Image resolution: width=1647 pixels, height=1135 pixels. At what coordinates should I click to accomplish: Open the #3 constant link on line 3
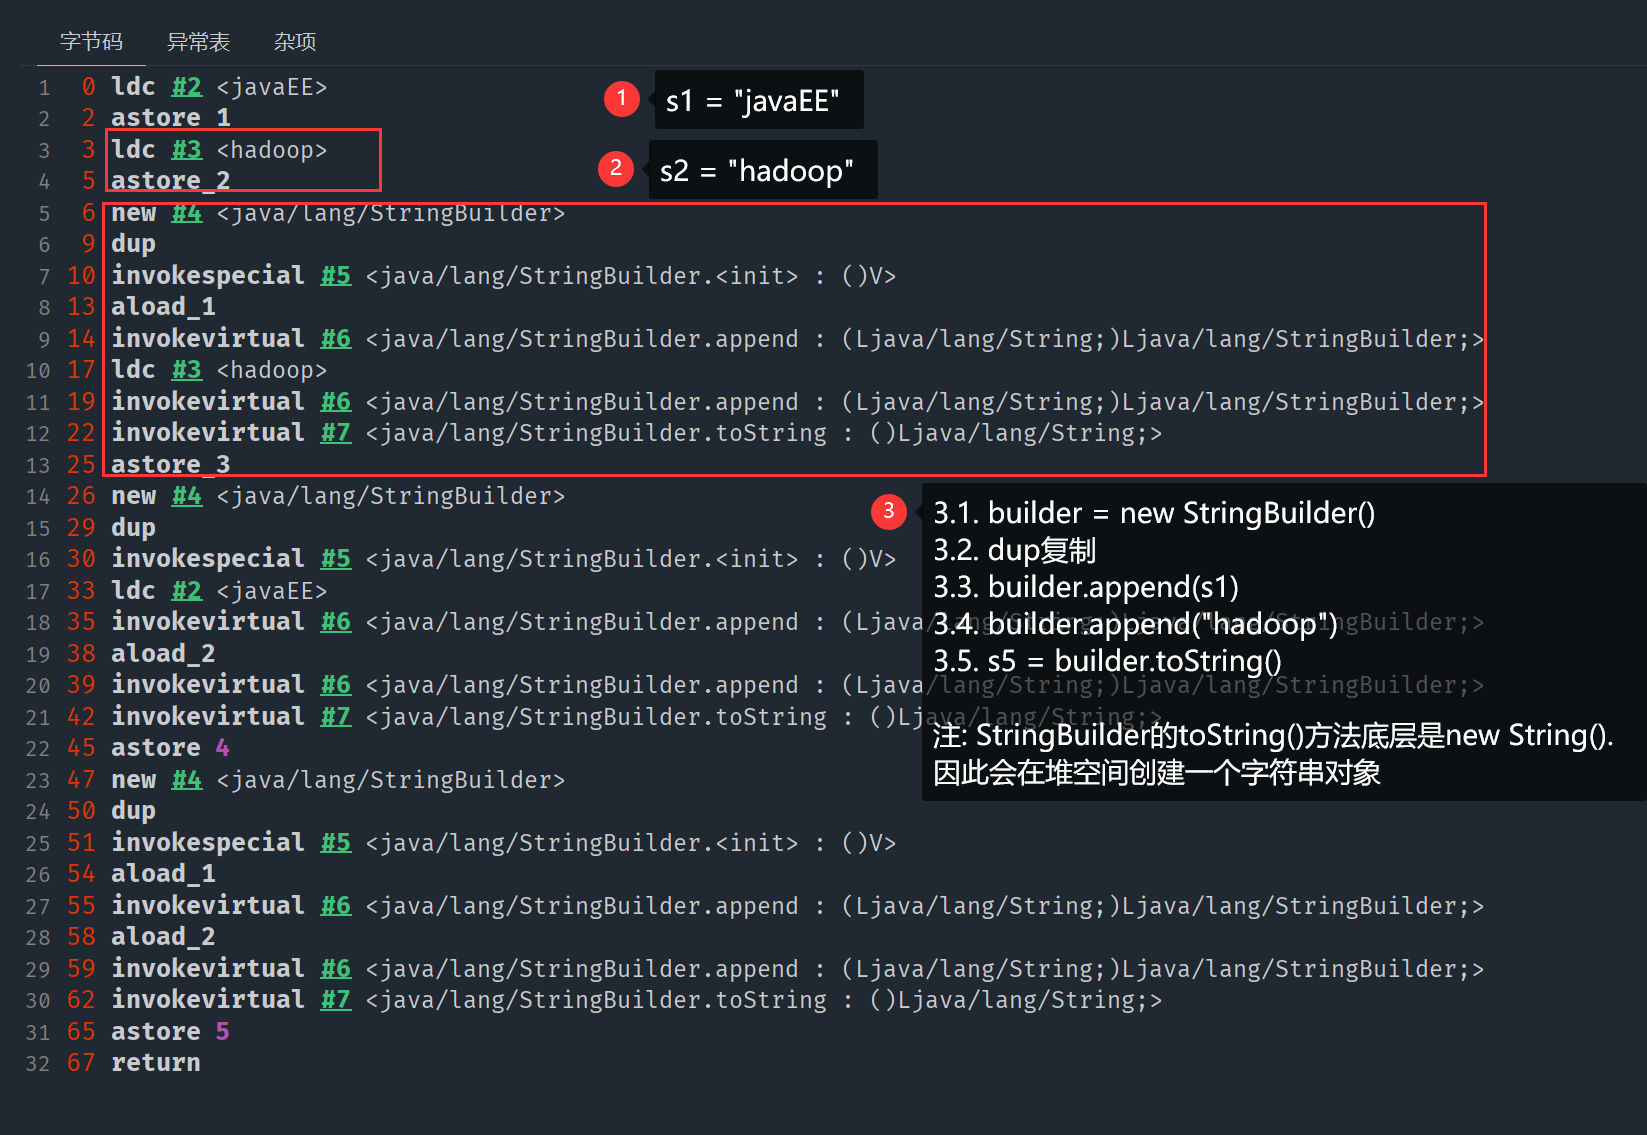pos(186,150)
